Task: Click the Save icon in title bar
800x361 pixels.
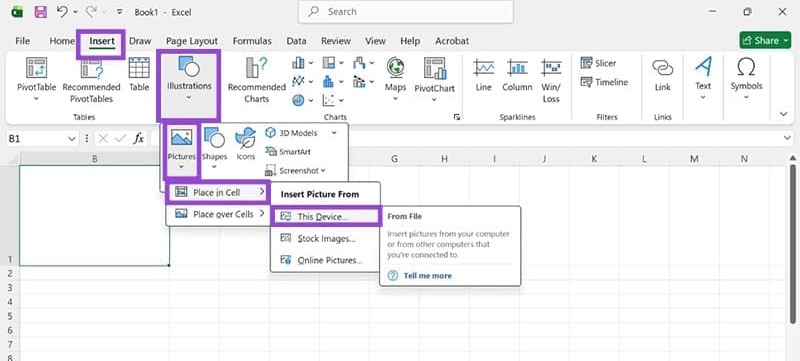Action: 40,12
